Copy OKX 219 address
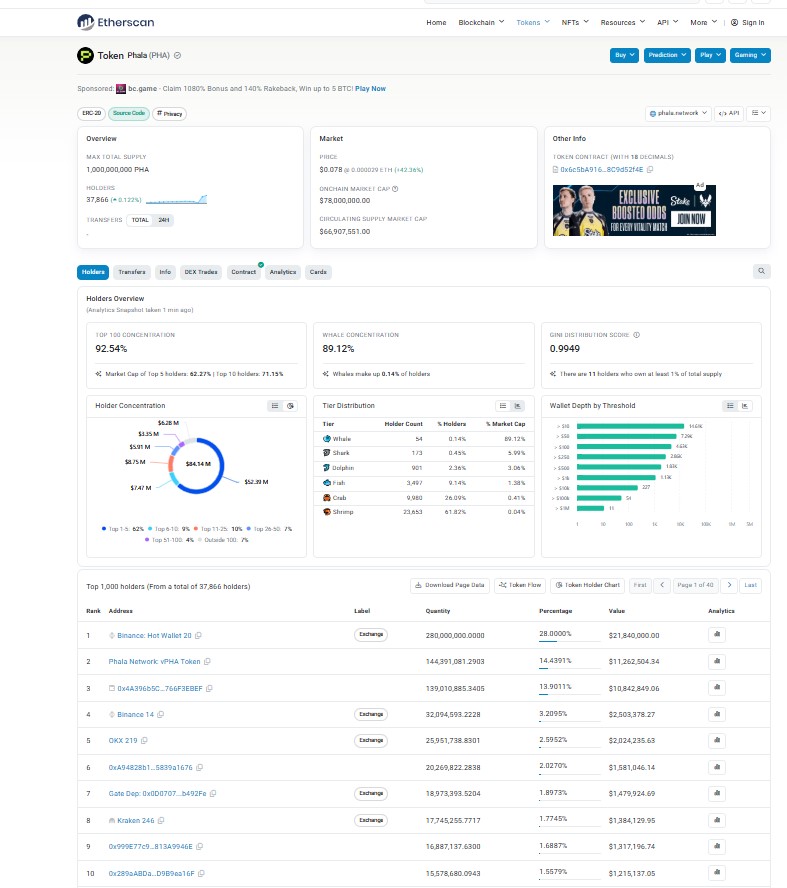The width and height of the screenshot is (787, 888). [144, 741]
